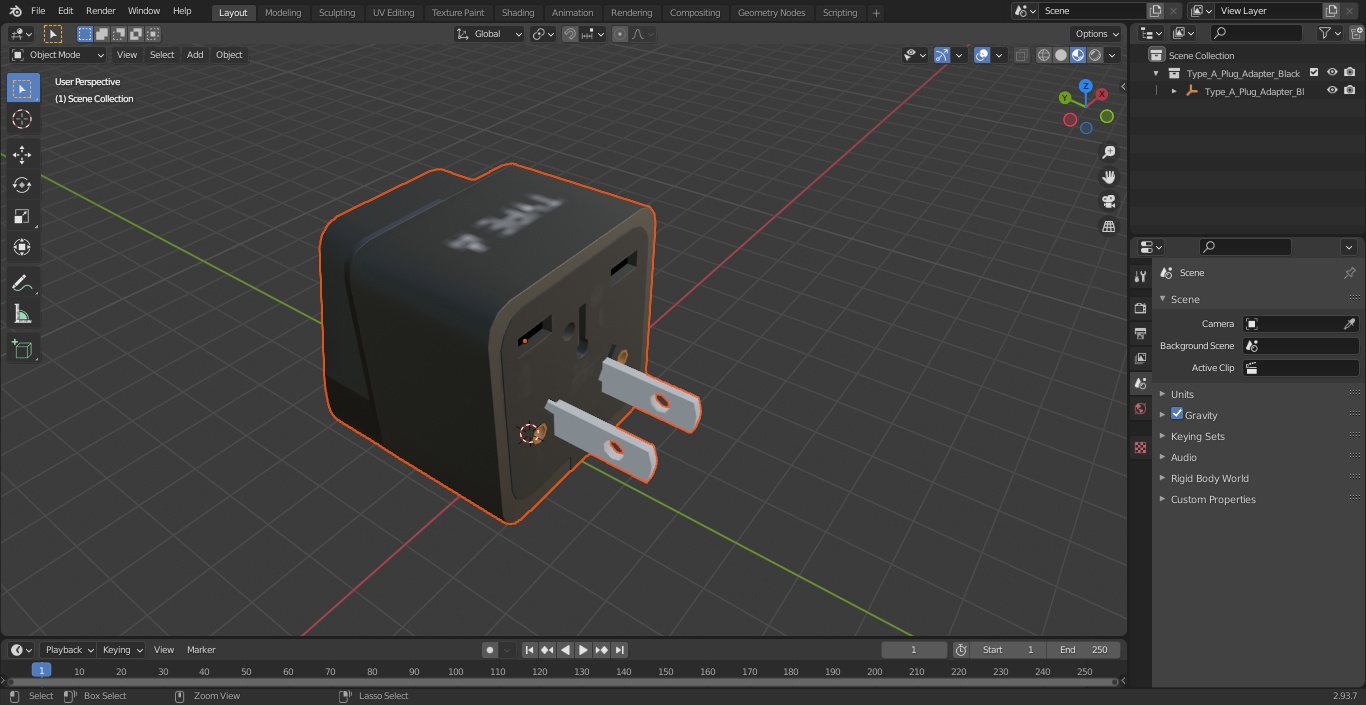Click the outliner search field

coord(1256,34)
